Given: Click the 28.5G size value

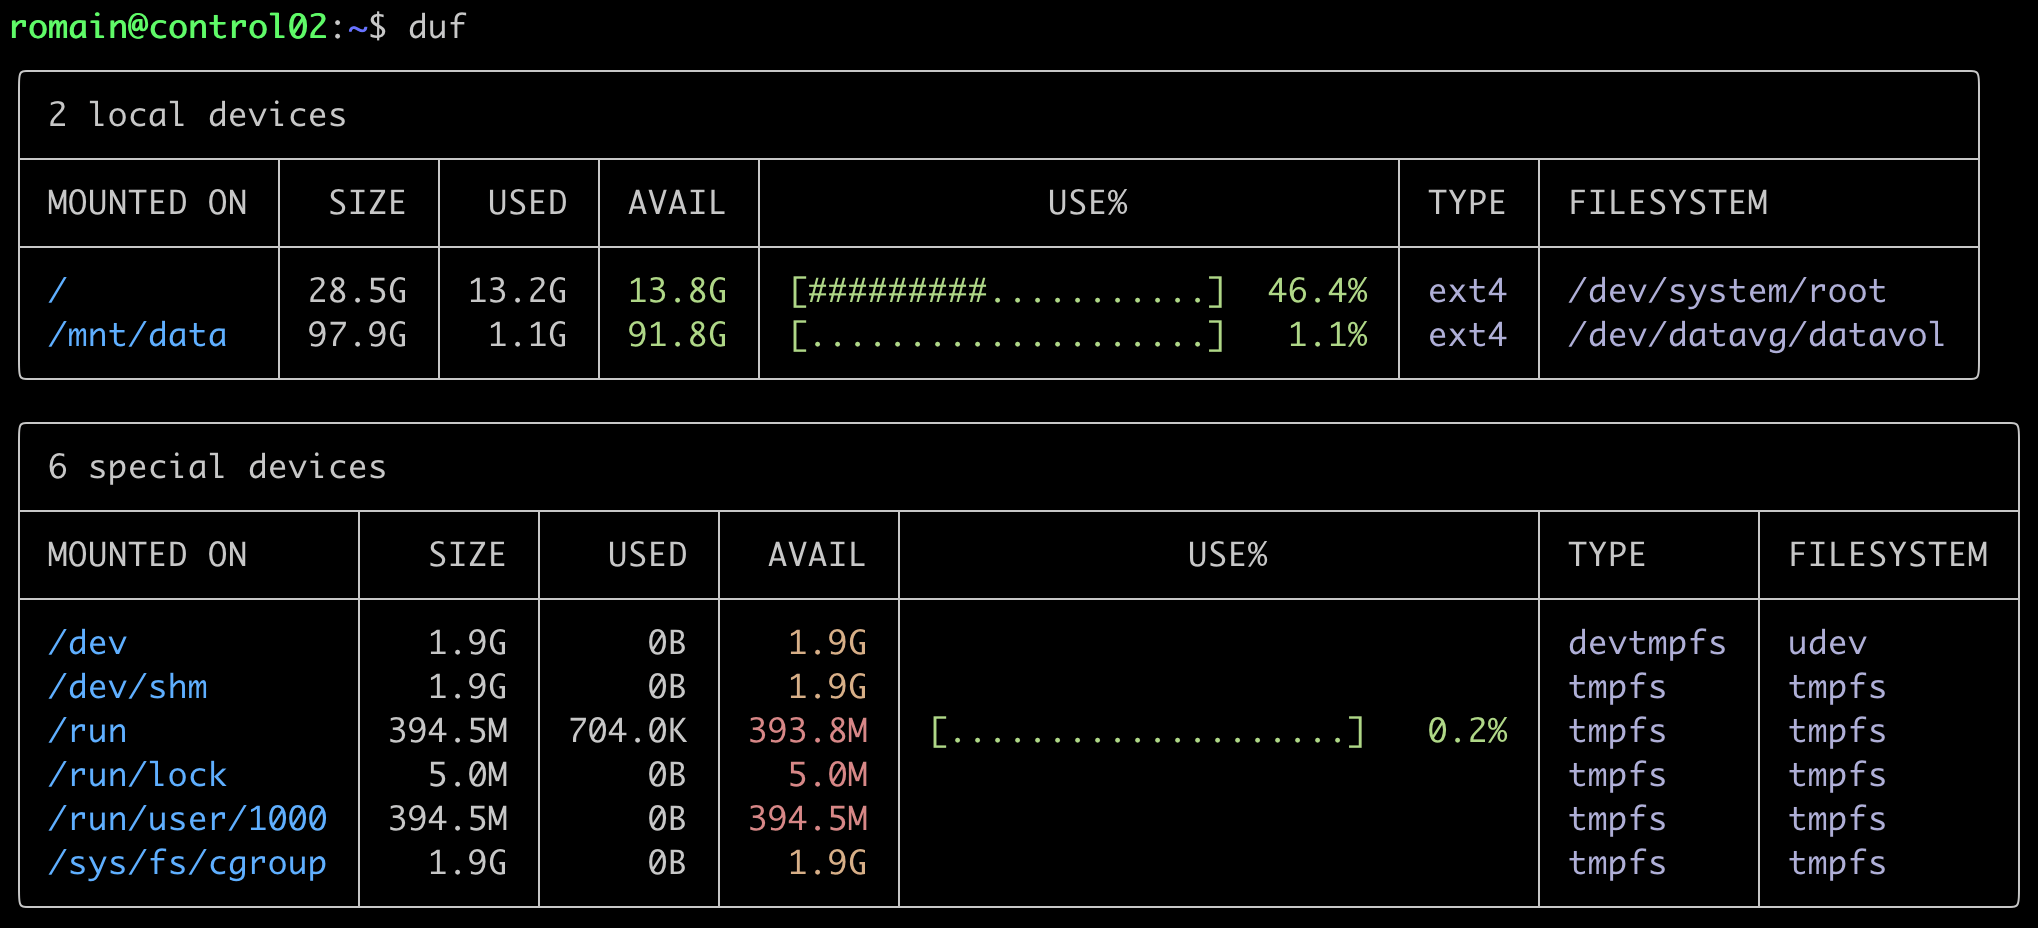Looking at the screenshot, I should click(357, 291).
